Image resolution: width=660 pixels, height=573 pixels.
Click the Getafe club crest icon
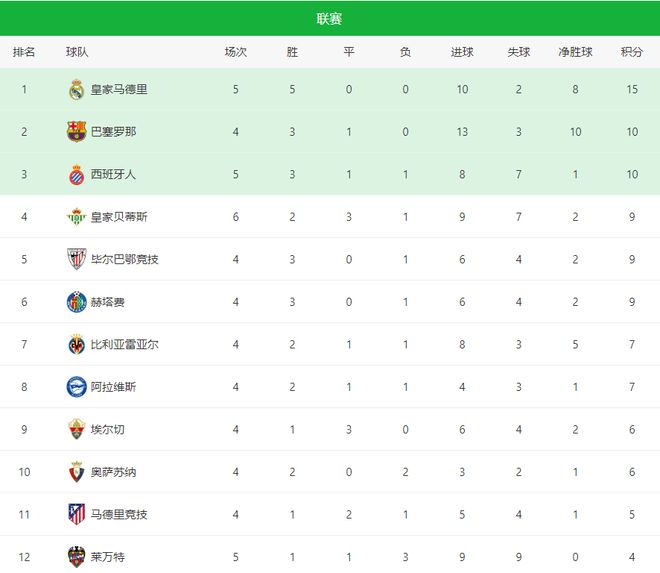[77, 302]
